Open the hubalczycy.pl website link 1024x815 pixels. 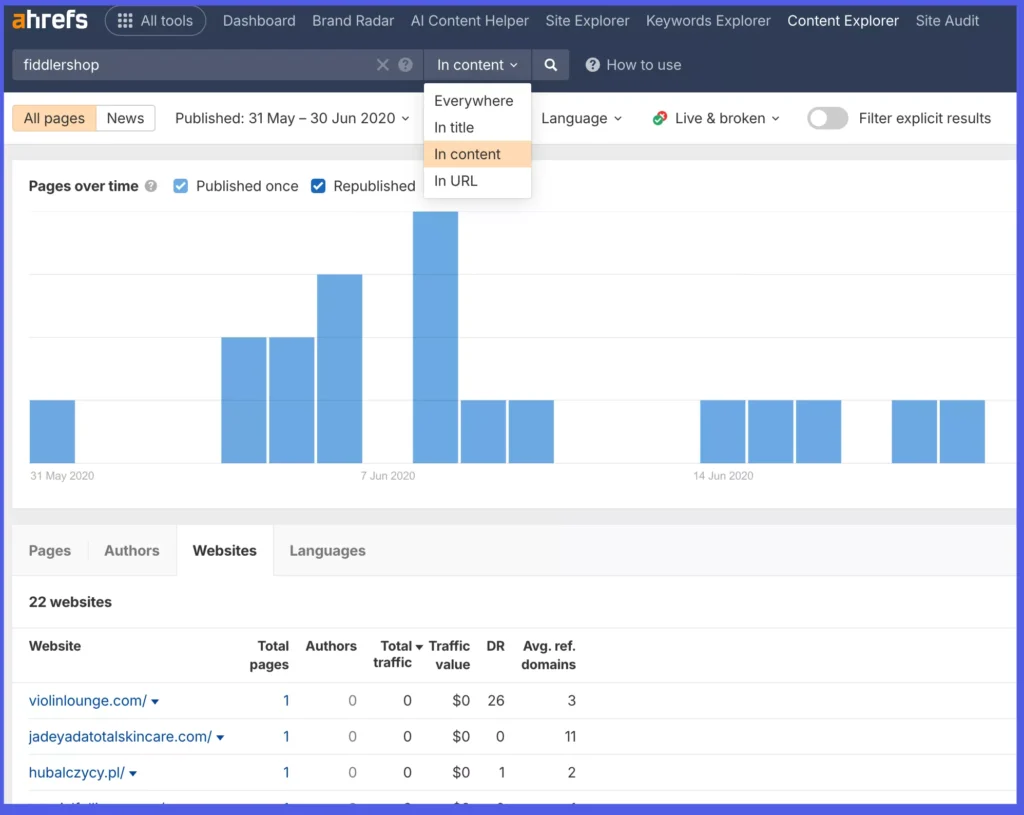76,772
